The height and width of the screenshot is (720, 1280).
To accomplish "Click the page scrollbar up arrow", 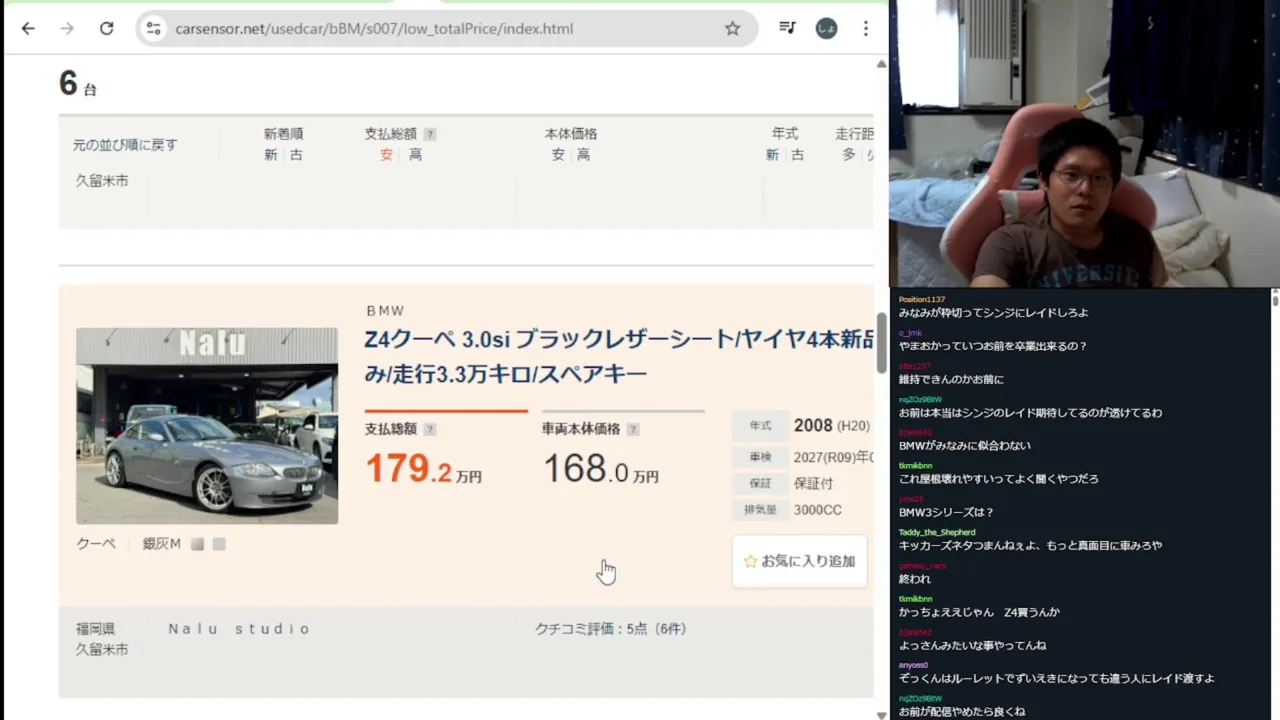I will click(881, 63).
